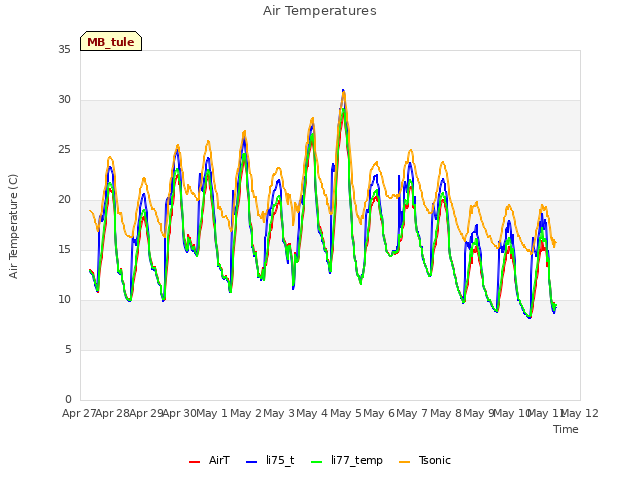
Task: Click the Air Temperature (C) axis title
Action: [x=13, y=227]
